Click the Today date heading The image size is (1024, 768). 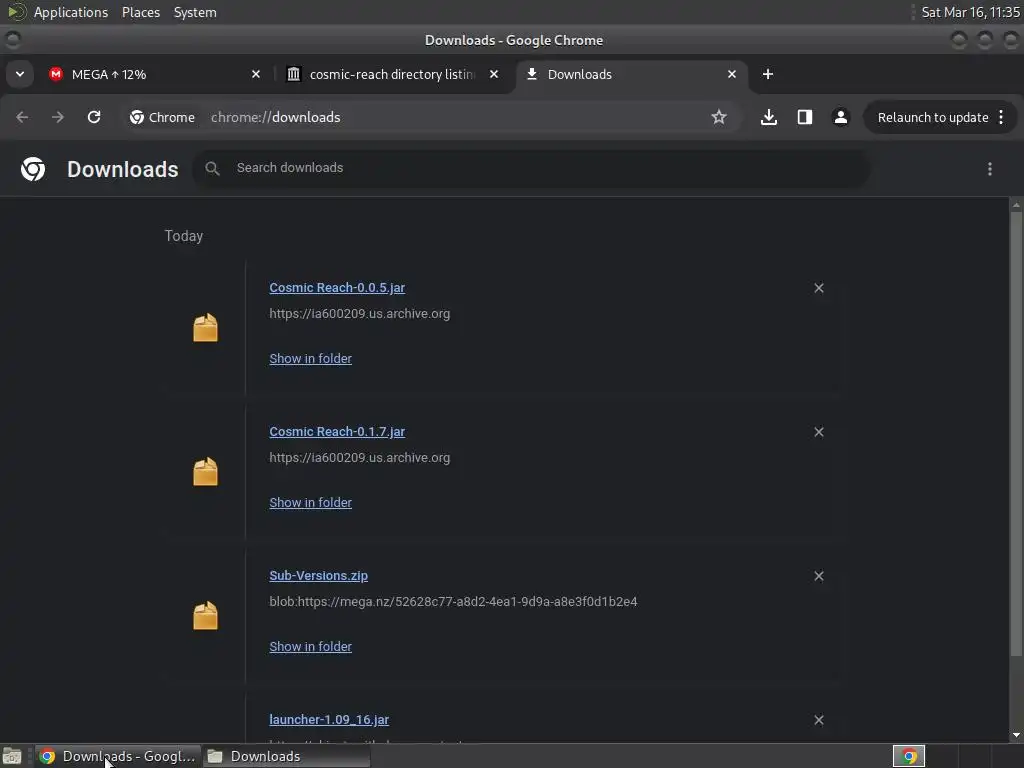click(184, 236)
